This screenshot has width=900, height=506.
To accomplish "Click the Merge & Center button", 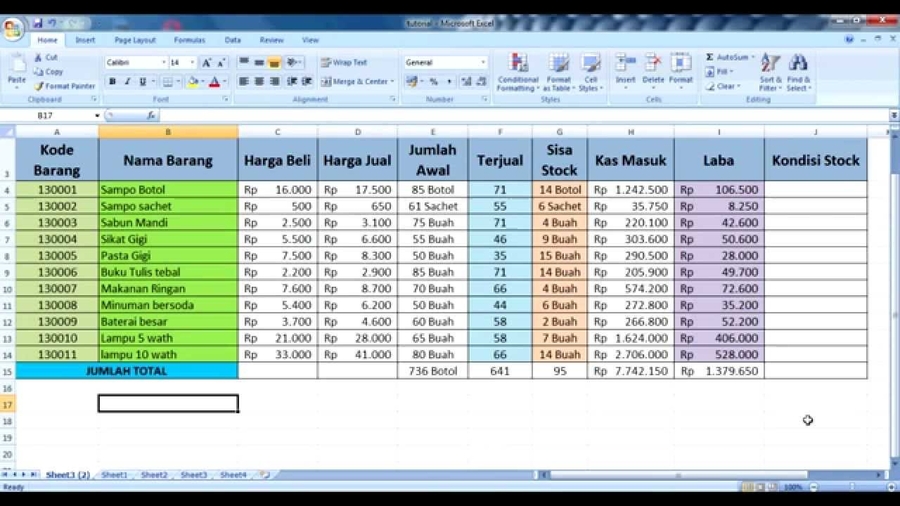I will tap(355, 82).
